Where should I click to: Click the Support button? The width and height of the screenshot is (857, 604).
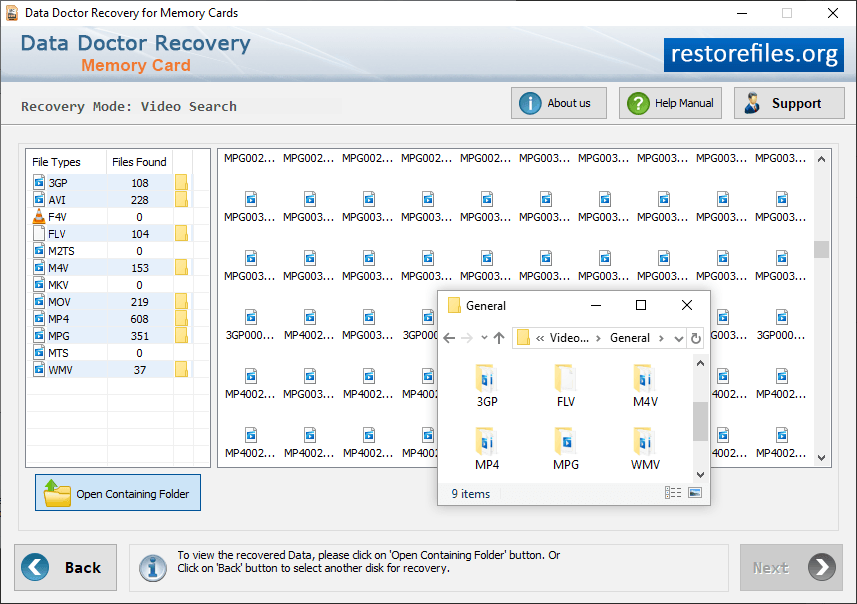click(x=789, y=103)
